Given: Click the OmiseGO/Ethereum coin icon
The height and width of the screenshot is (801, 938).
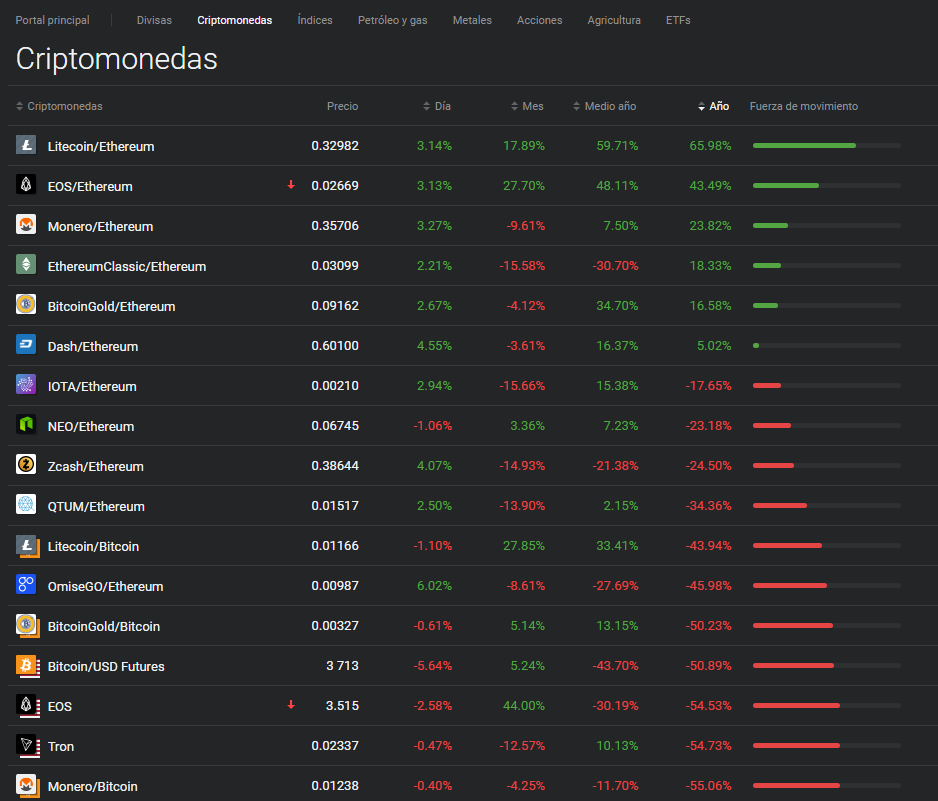Looking at the screenshot, I should tap(26, 585).
